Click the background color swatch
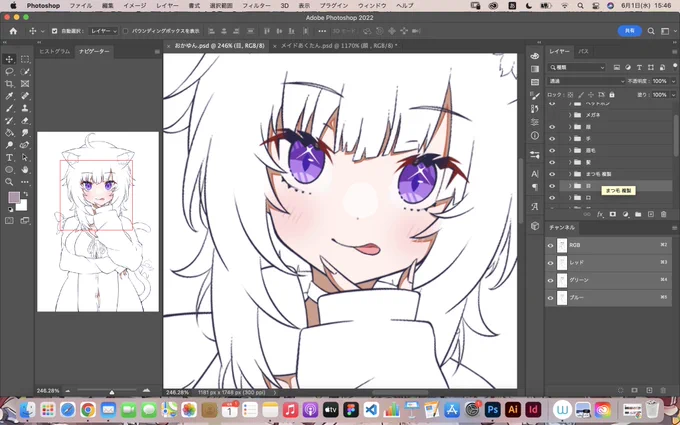 tap(22, 206)
